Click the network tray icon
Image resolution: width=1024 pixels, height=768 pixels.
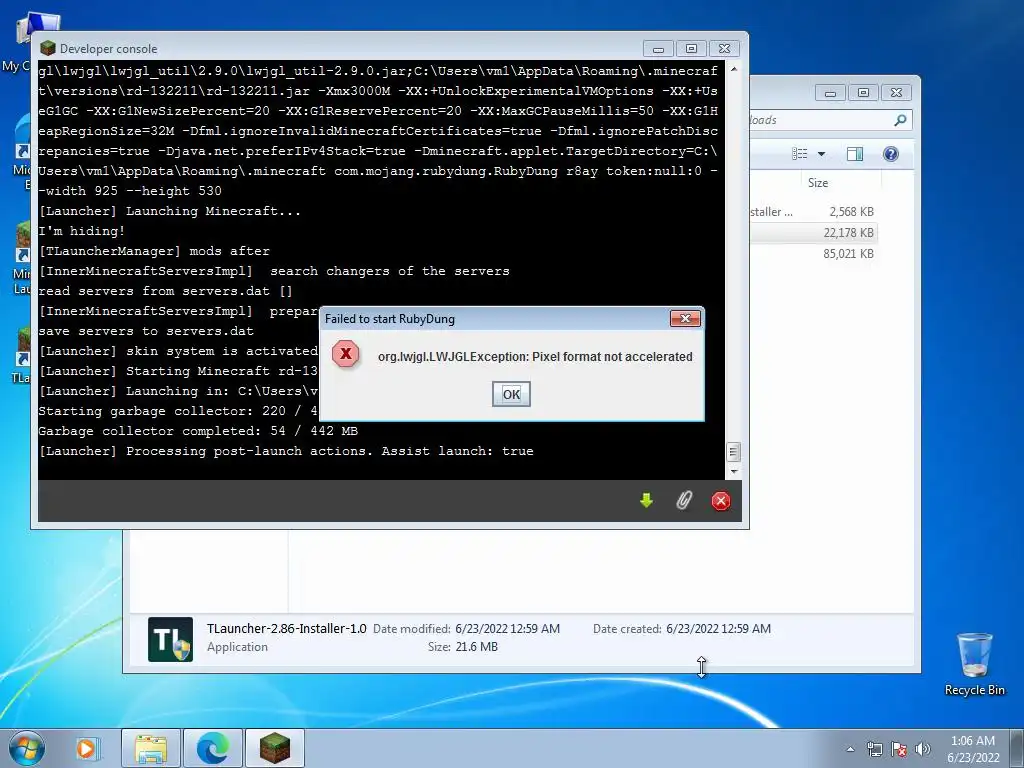coord(874,749)
